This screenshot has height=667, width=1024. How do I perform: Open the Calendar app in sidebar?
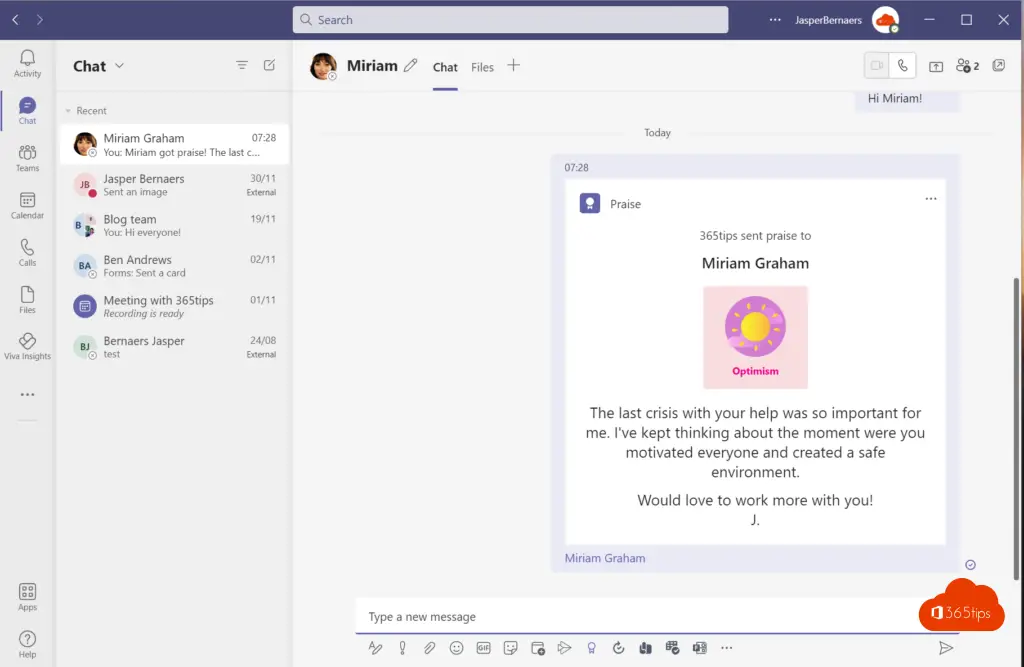tap(27, 205)
